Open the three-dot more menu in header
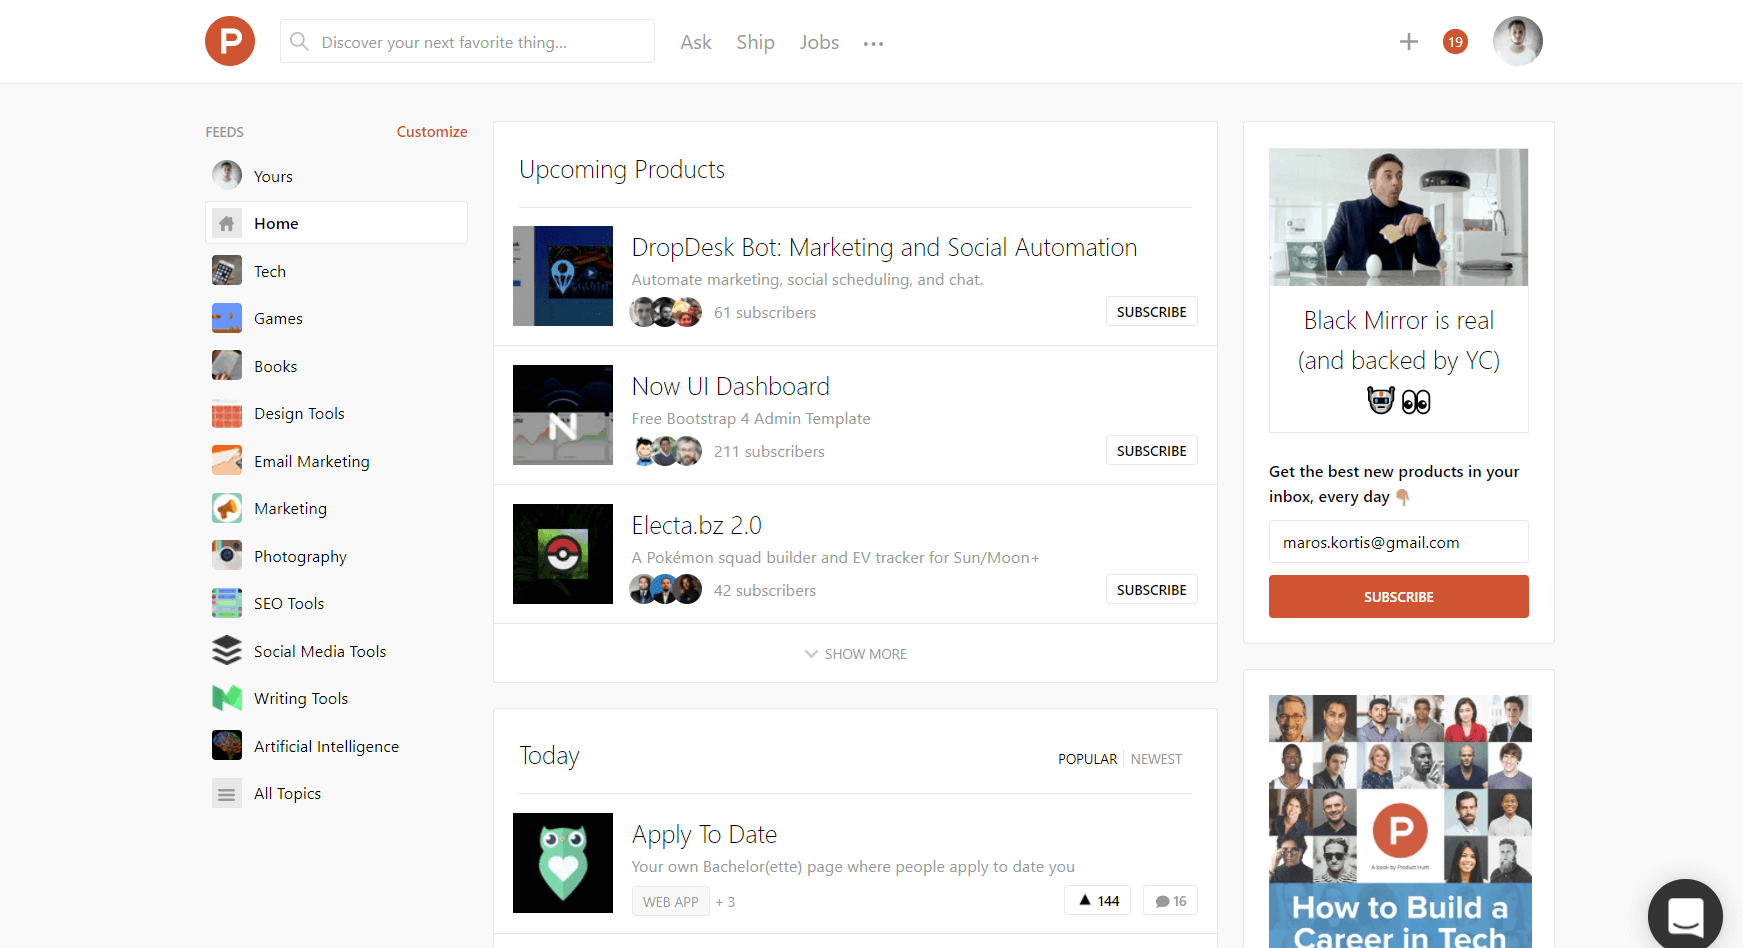Viewport: 1743px width, 948px height. pos(873,44)
